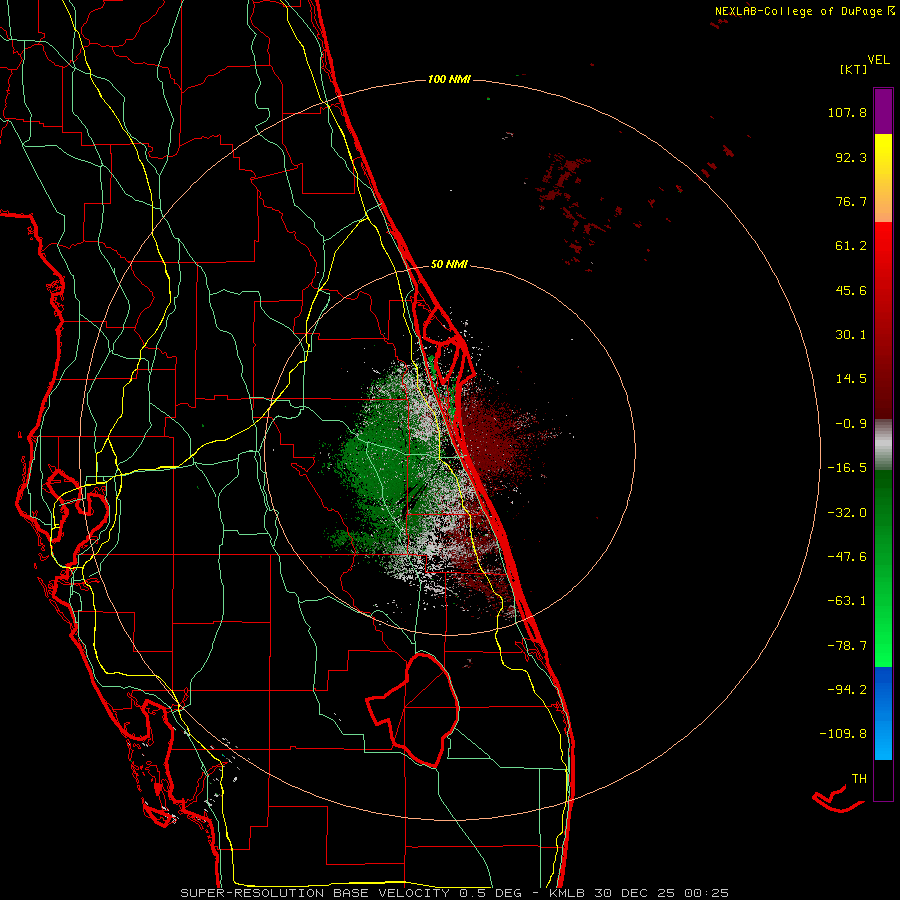Click the 30.1 legend value
This screenshot has width=900, height=900.
click(x=851, y=335)
